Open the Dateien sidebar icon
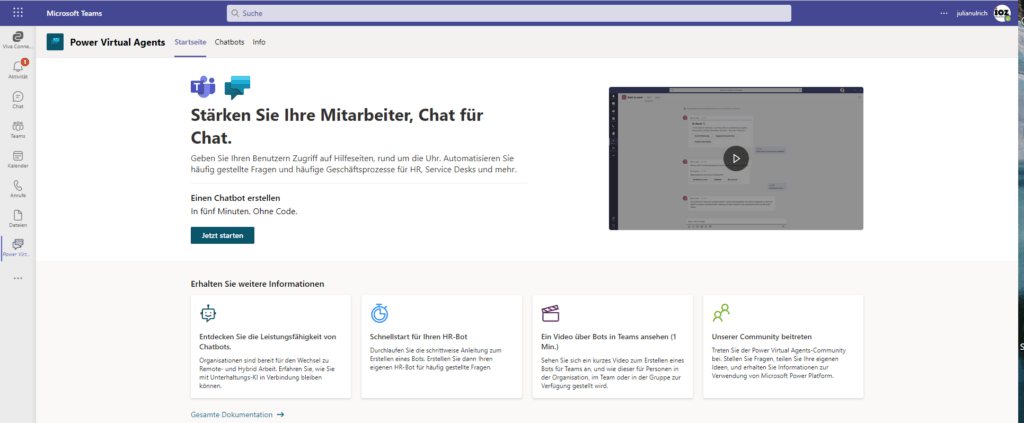Screen dimensions: 1024x423 tap(18, 218)
